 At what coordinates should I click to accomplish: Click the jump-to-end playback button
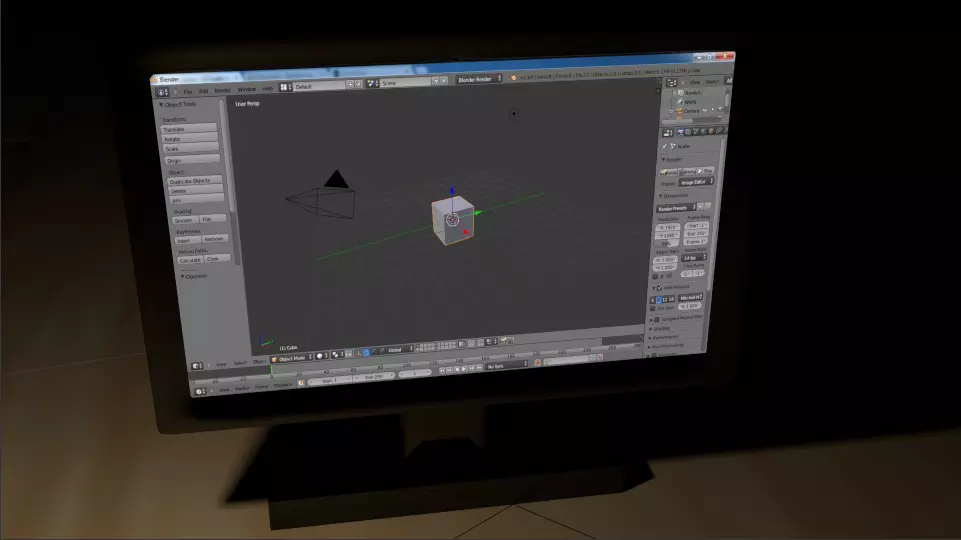[479, 367]
